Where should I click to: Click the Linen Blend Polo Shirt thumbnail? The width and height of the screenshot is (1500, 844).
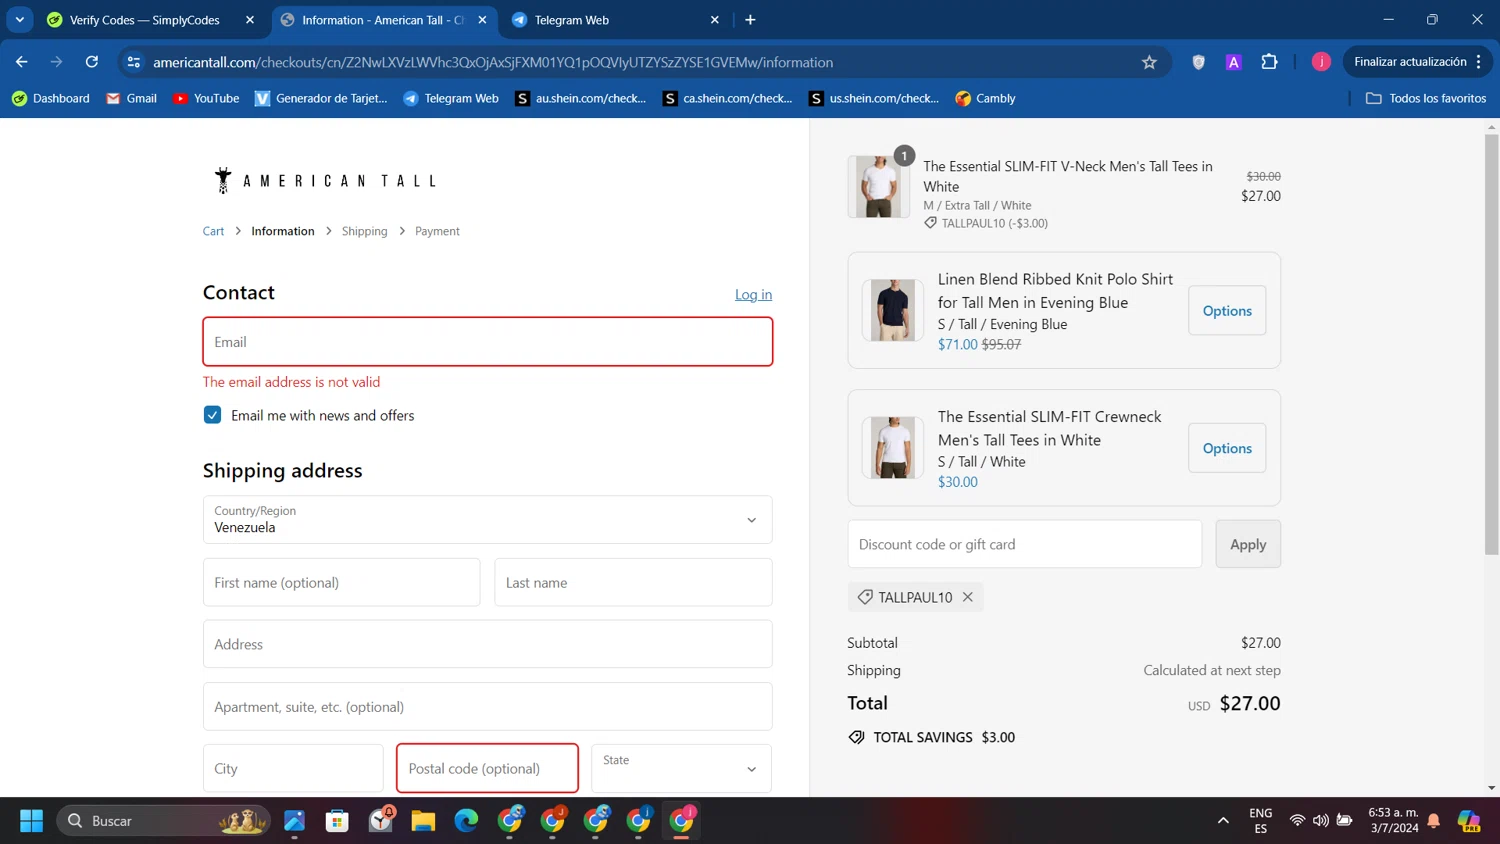click(892, 310)
